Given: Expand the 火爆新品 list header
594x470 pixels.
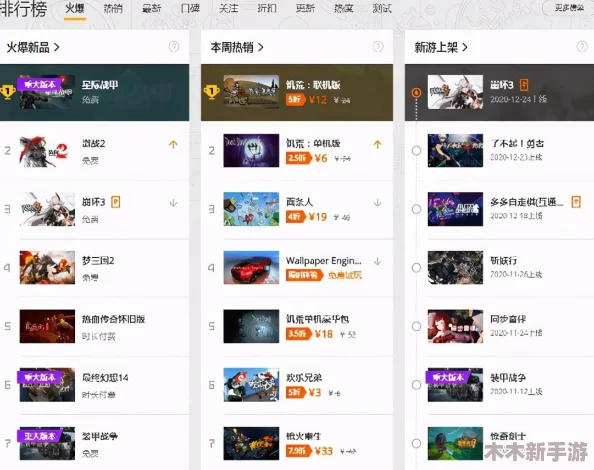Looking at the screenshot, I should tap(33, 47).
